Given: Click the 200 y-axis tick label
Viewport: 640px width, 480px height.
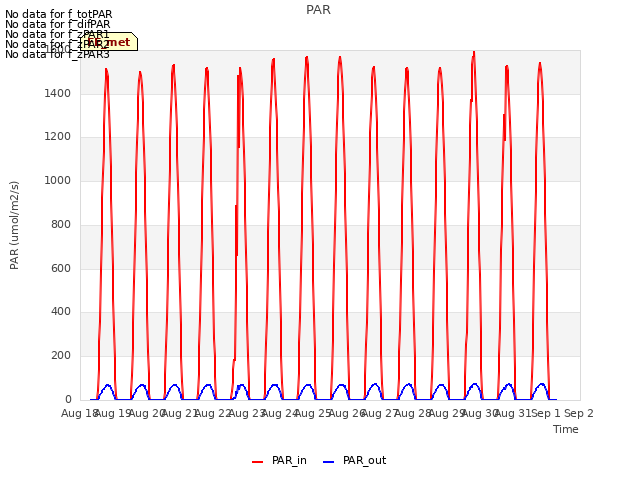Looking at the screenshot, I should (61, 356).
